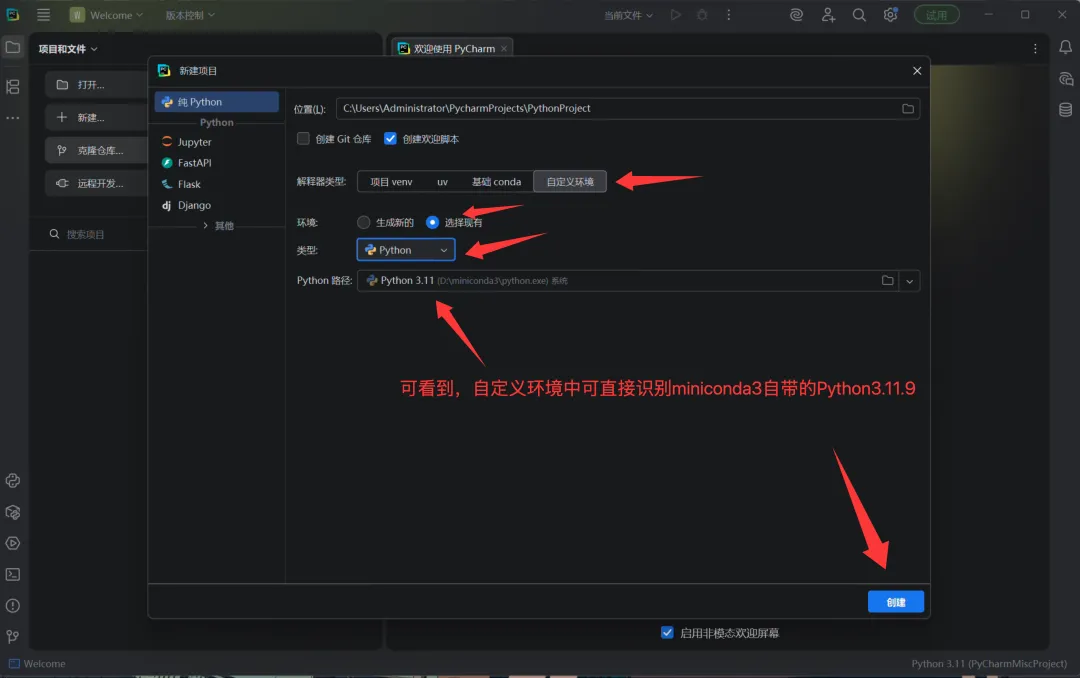Select the uv interpreter type

(442, 182)
